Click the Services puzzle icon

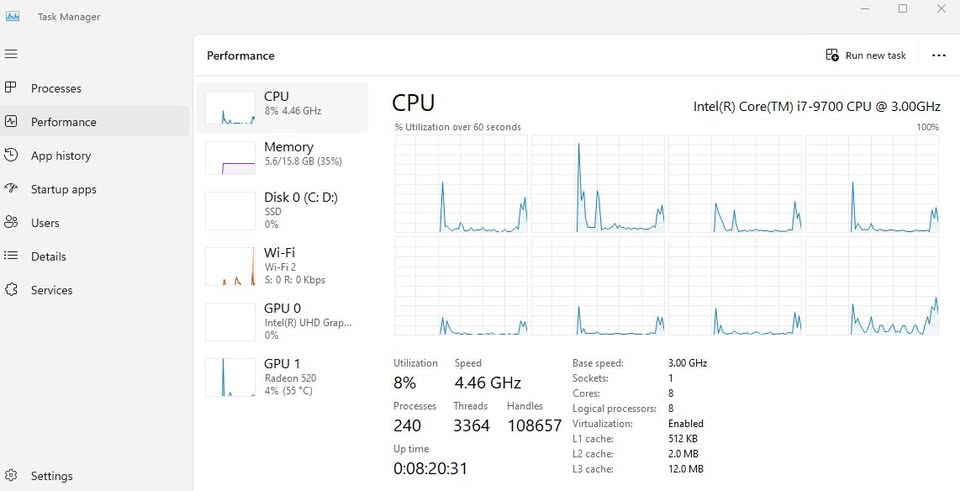coord(10,290)
